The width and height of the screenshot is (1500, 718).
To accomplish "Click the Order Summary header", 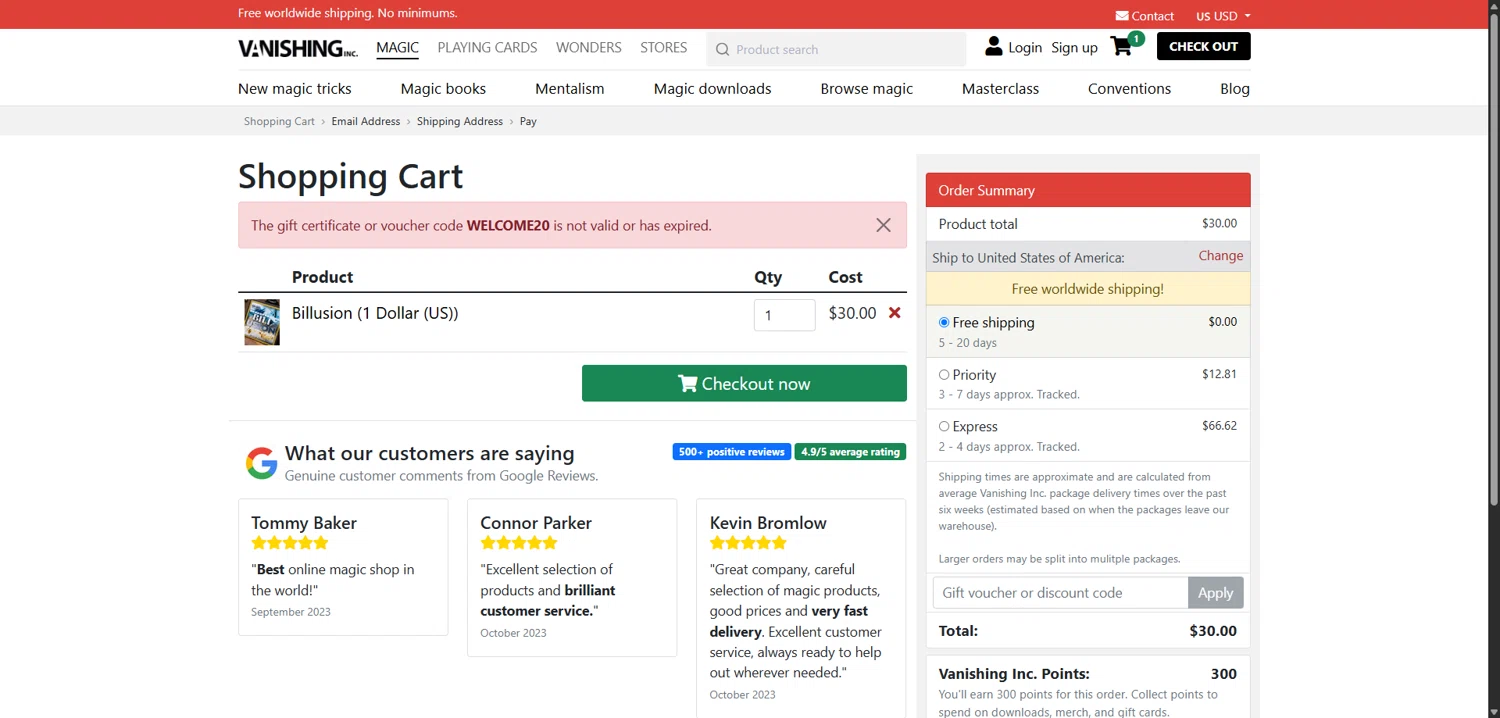I will pos(1088,190).
